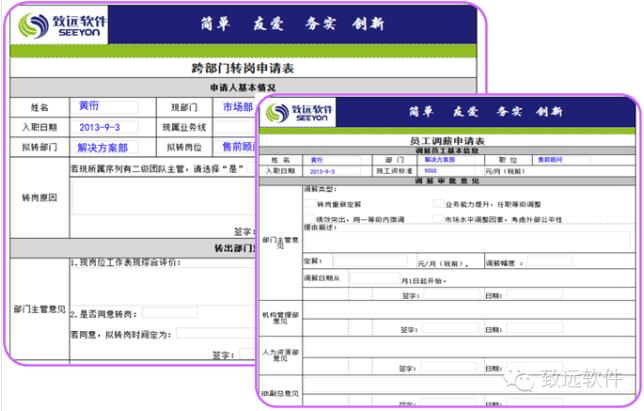Image resolution: width=644 pixels, height=411 pixels.
Task: Click the Seeyon logo on the transfer form
Action: (62, 25)
